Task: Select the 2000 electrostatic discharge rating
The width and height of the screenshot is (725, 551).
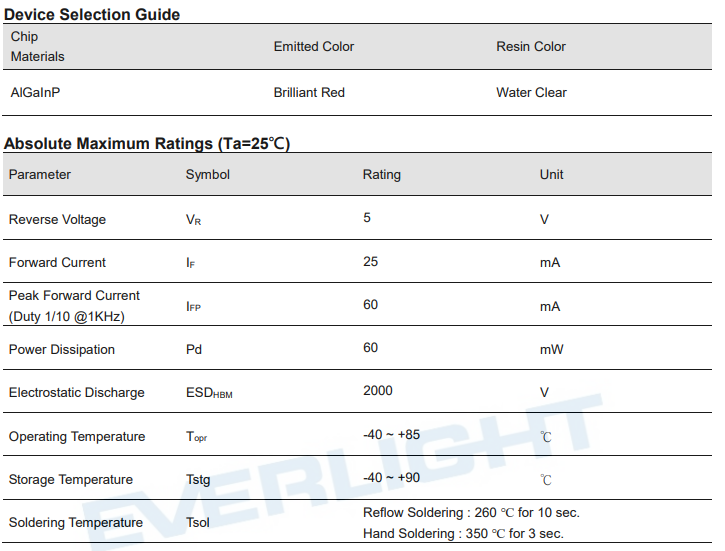Action: [x=378, y=391]
